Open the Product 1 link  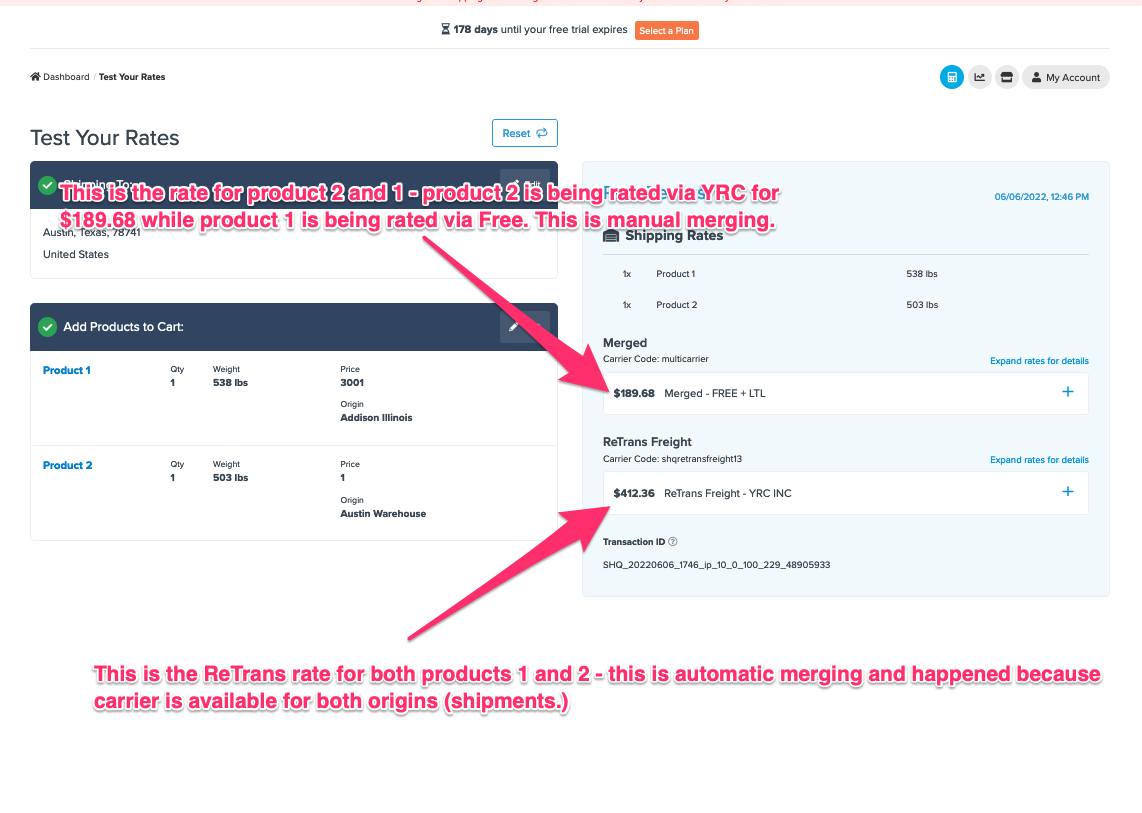(x=67, y=370)
